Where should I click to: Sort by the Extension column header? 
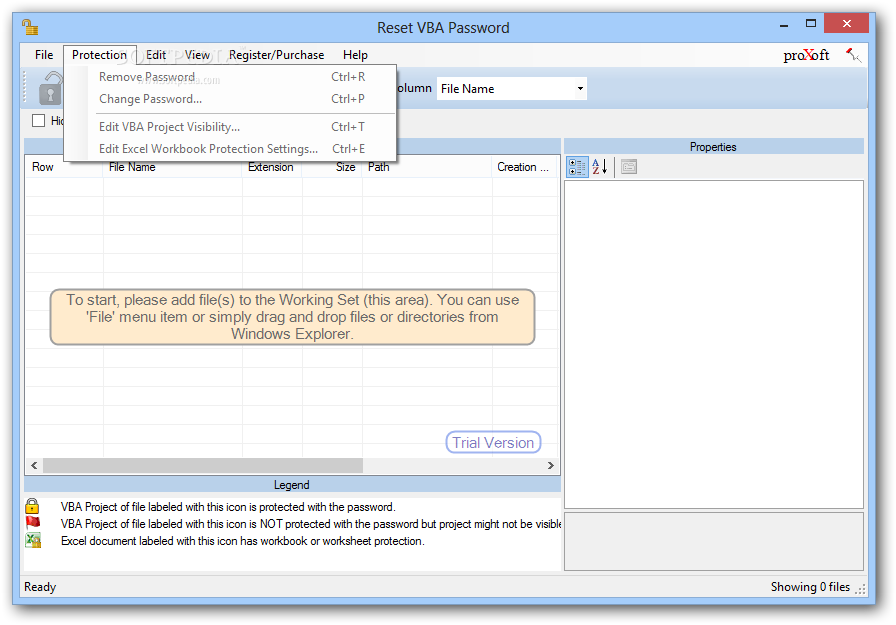tap(272, 167)
